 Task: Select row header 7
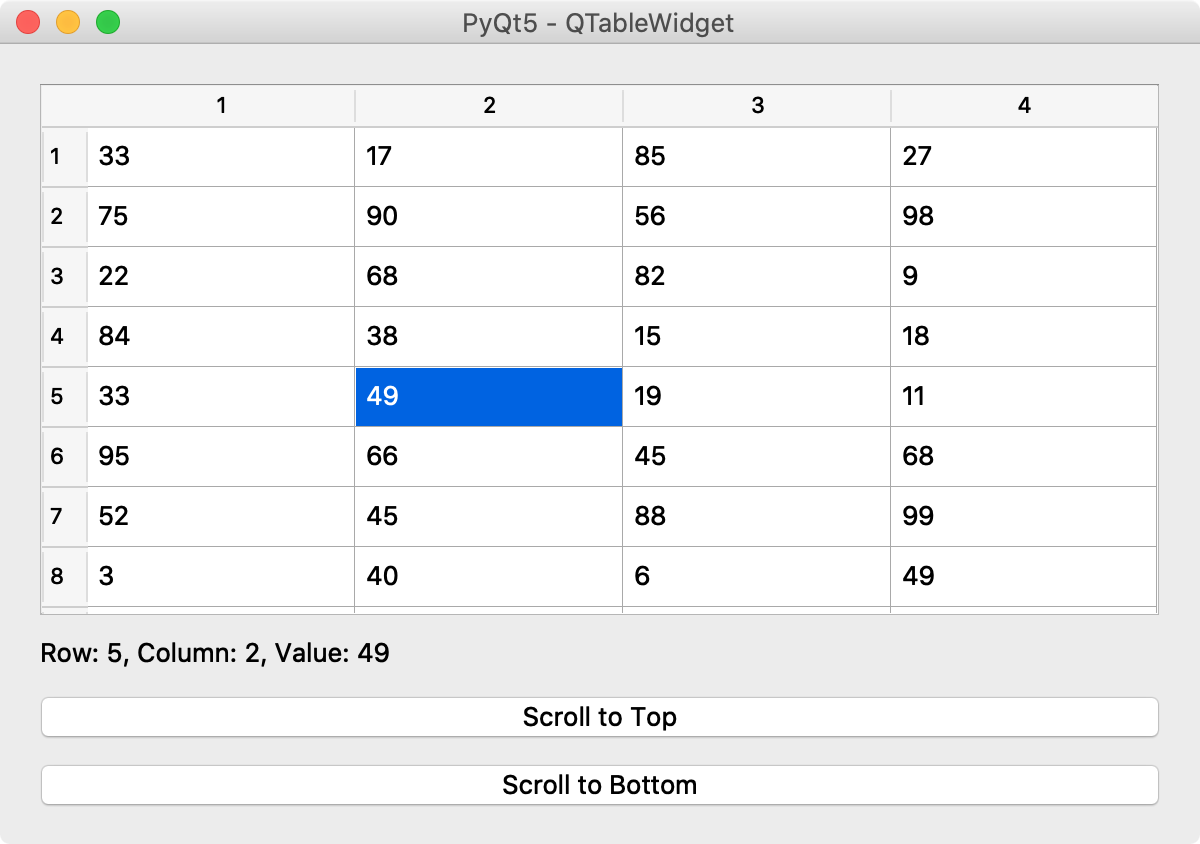(x=64, y=517)
